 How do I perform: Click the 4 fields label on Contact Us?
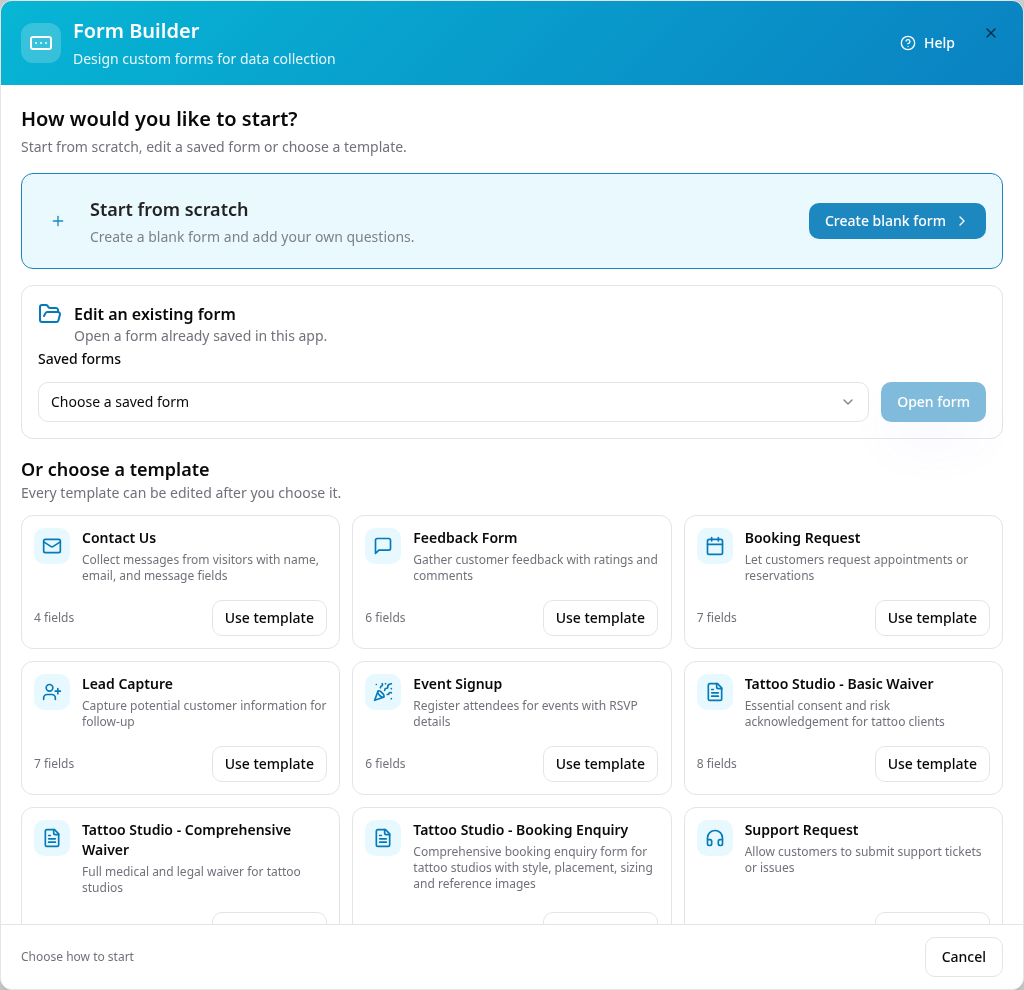pyautogui.click(x=54, y=618)
